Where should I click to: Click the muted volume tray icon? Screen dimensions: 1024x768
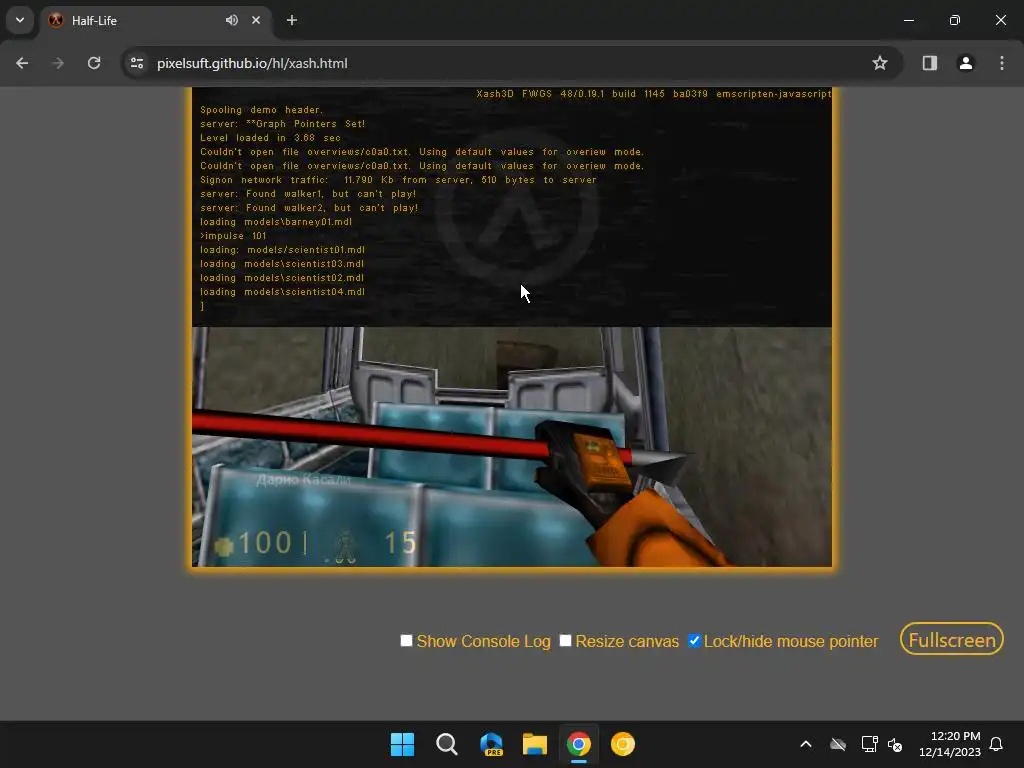point(895,744)
